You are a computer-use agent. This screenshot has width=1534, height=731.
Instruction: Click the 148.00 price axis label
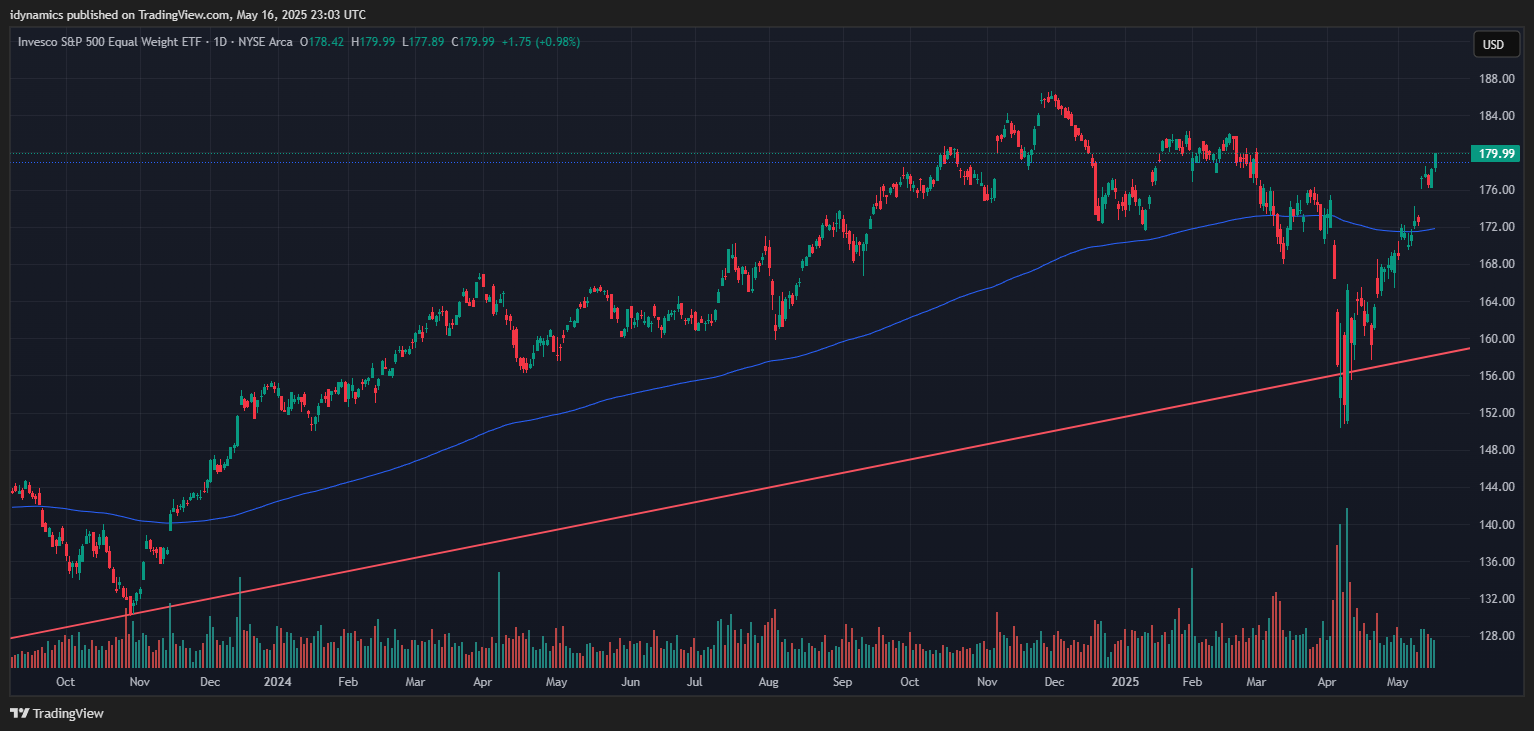1496,450
